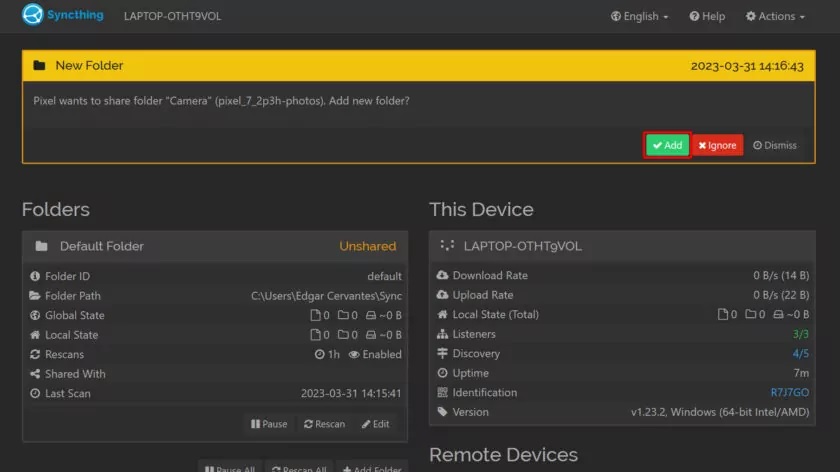
Task: Click the Folder ID value default
Action: tap(384, 276)
